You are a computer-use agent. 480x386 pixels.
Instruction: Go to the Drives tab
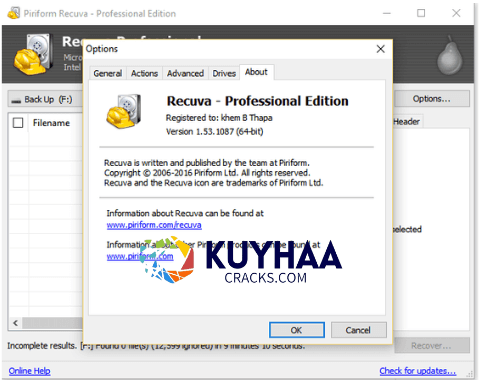coord(224,73)
